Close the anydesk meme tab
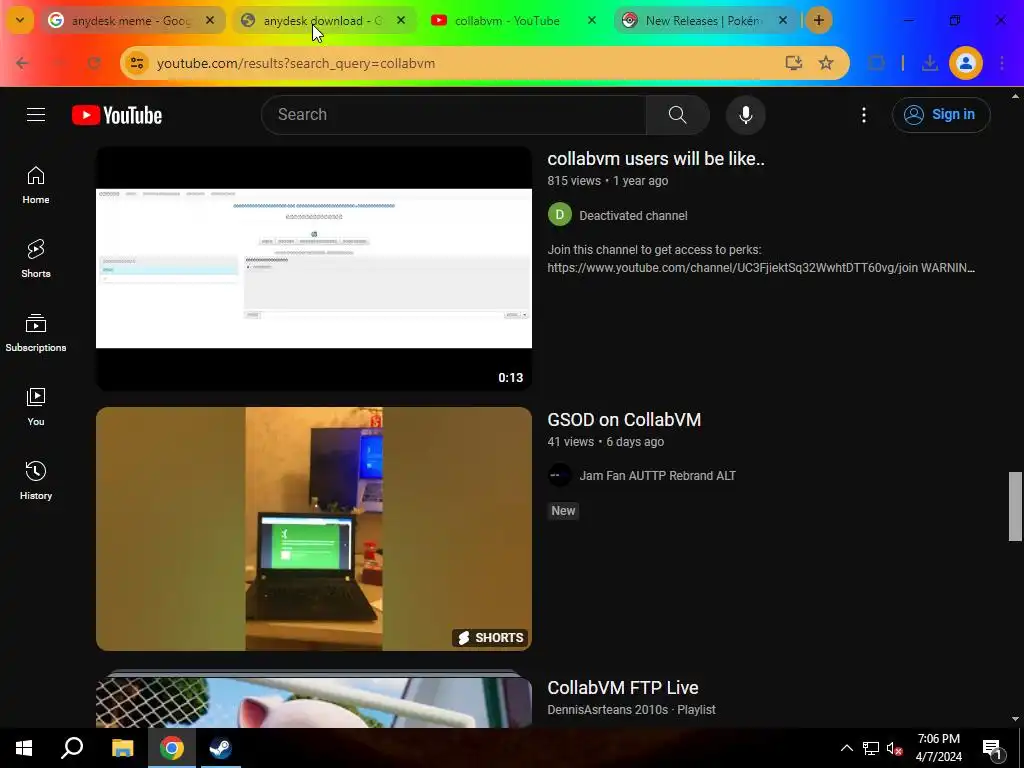Image resolution: width=1024 pixels, height=768 pixels. point(210,20)
